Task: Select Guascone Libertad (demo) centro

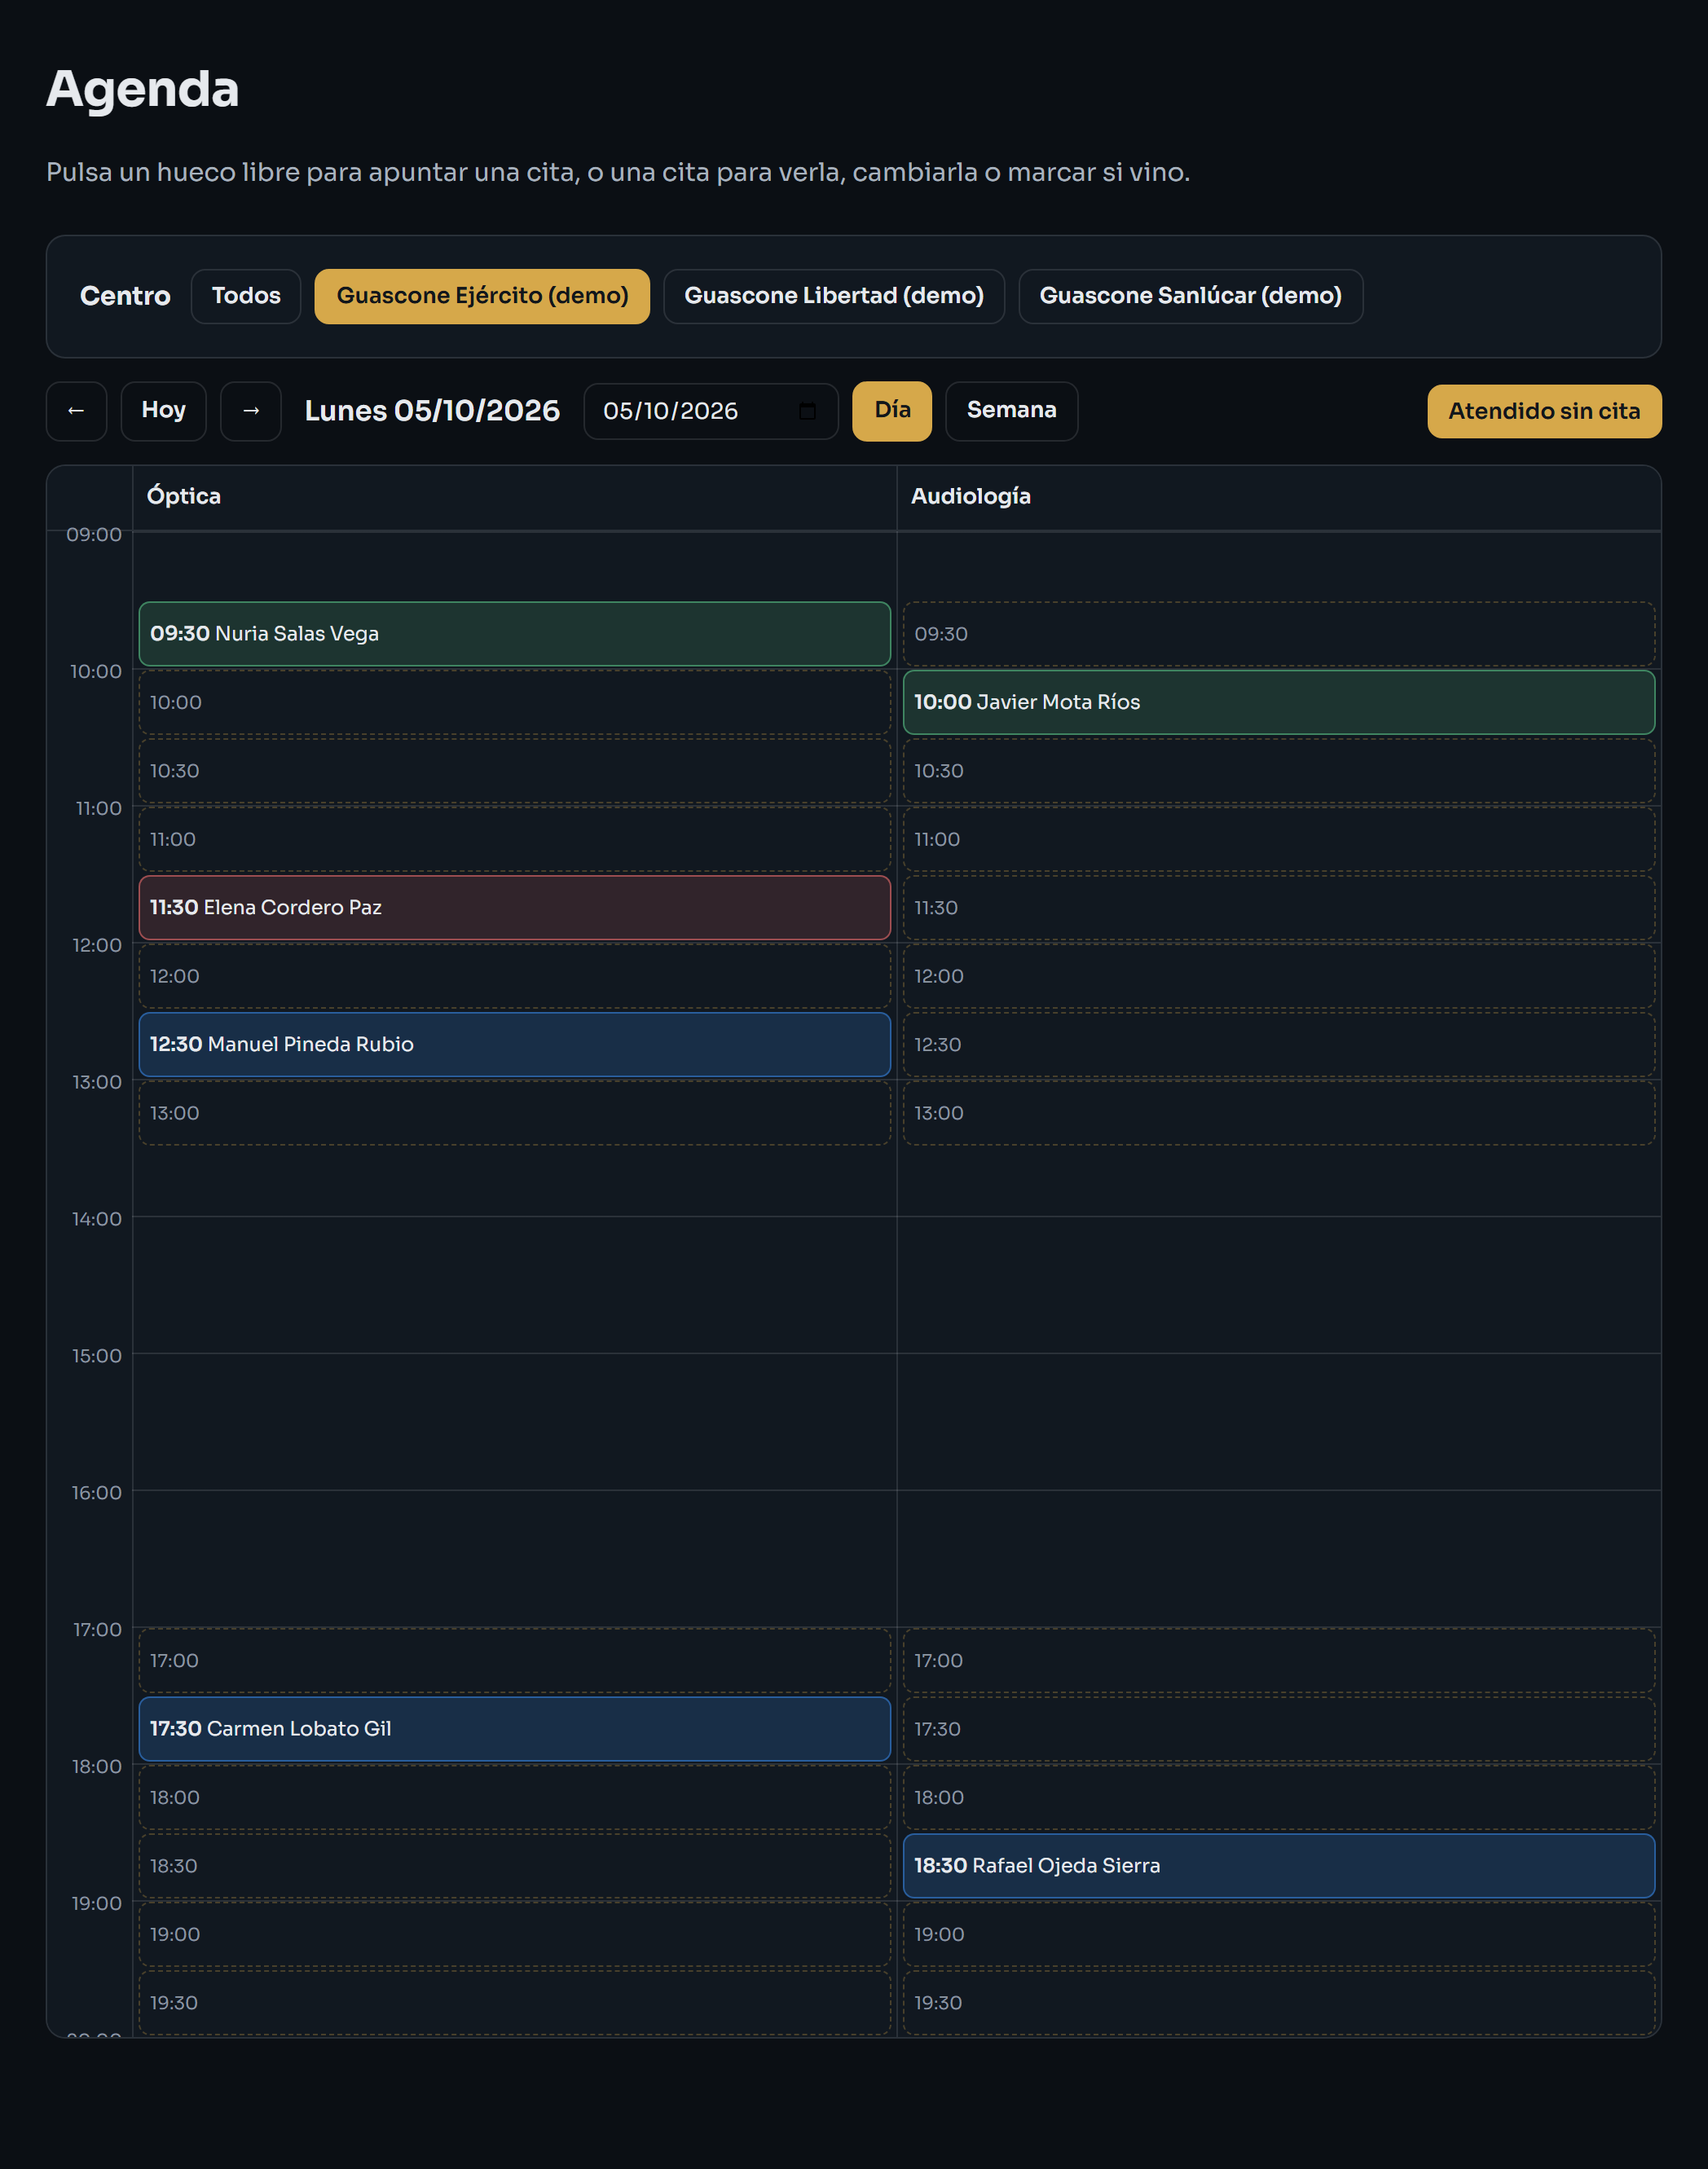Action: pyautogui.click(x=834, y=296)
